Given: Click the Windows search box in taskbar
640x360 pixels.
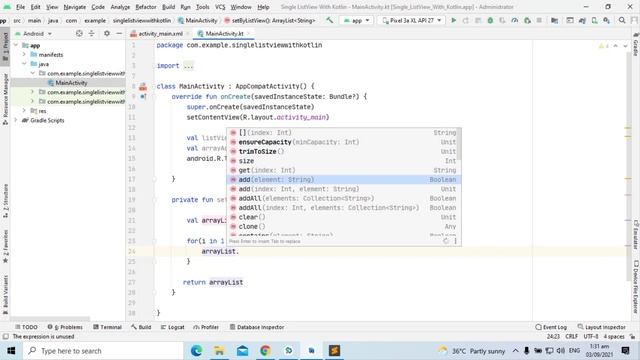Looking at the screenshot, I should (103, 351).
